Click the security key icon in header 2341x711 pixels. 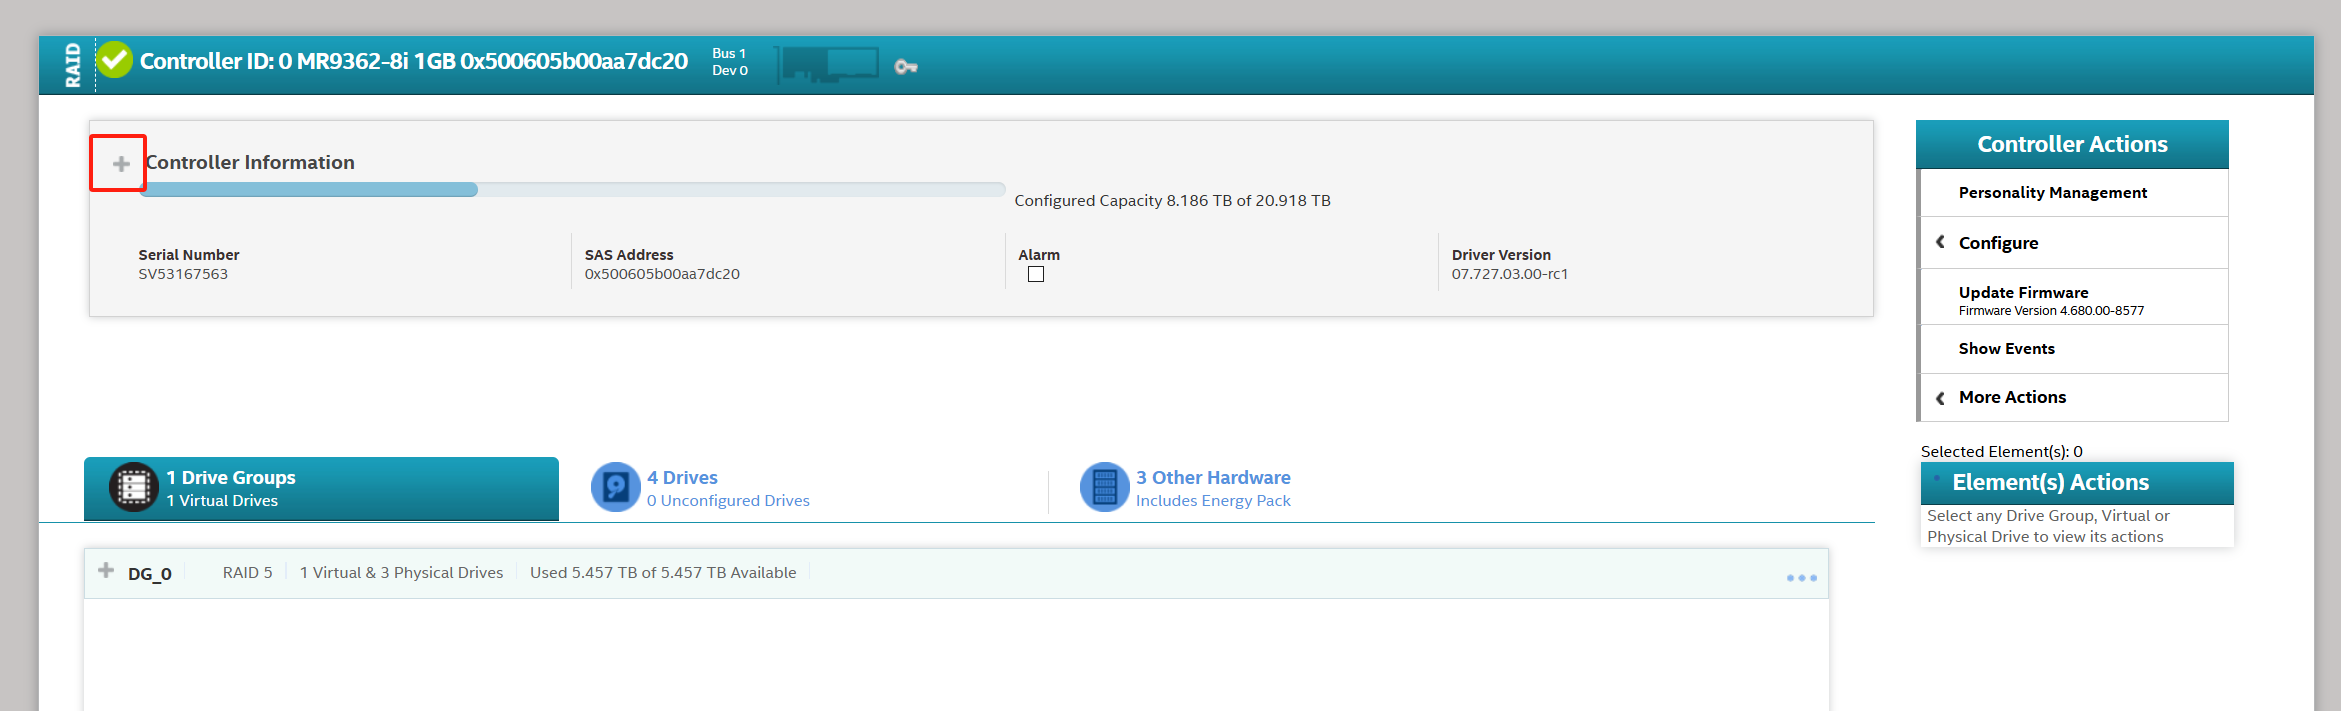(906, 67)
